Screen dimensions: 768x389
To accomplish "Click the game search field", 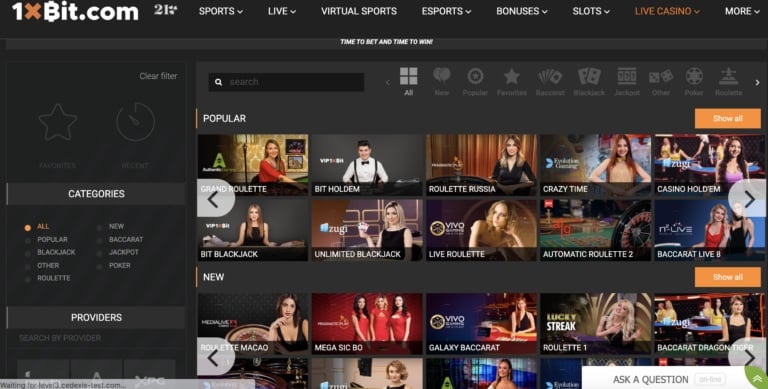I will [x=286, y=82].
